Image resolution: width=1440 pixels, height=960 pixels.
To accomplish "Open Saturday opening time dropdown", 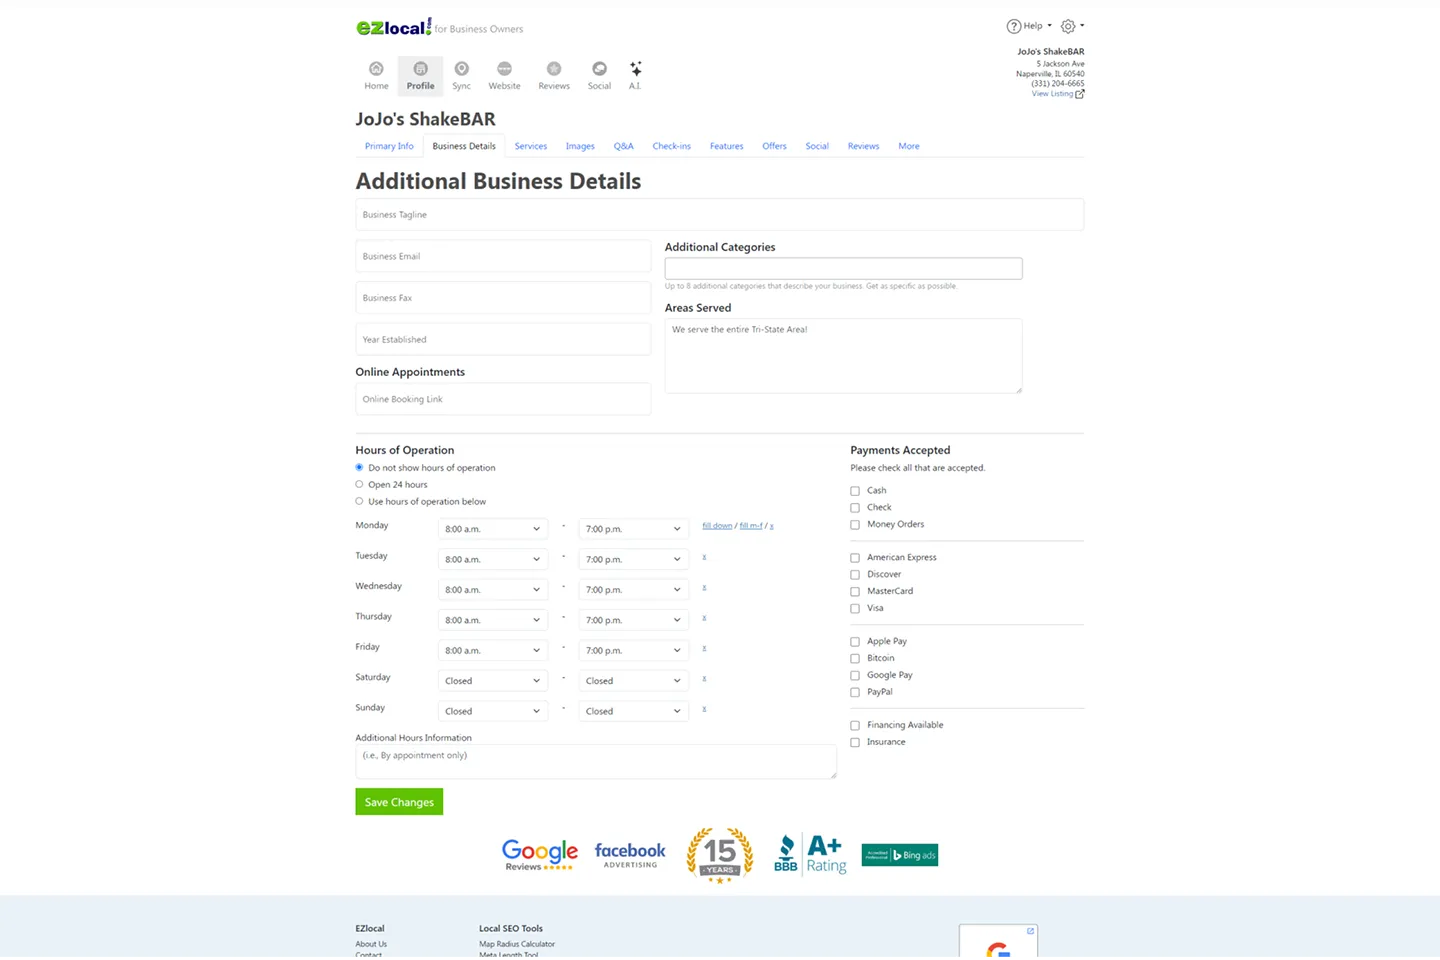I will 493,681.
